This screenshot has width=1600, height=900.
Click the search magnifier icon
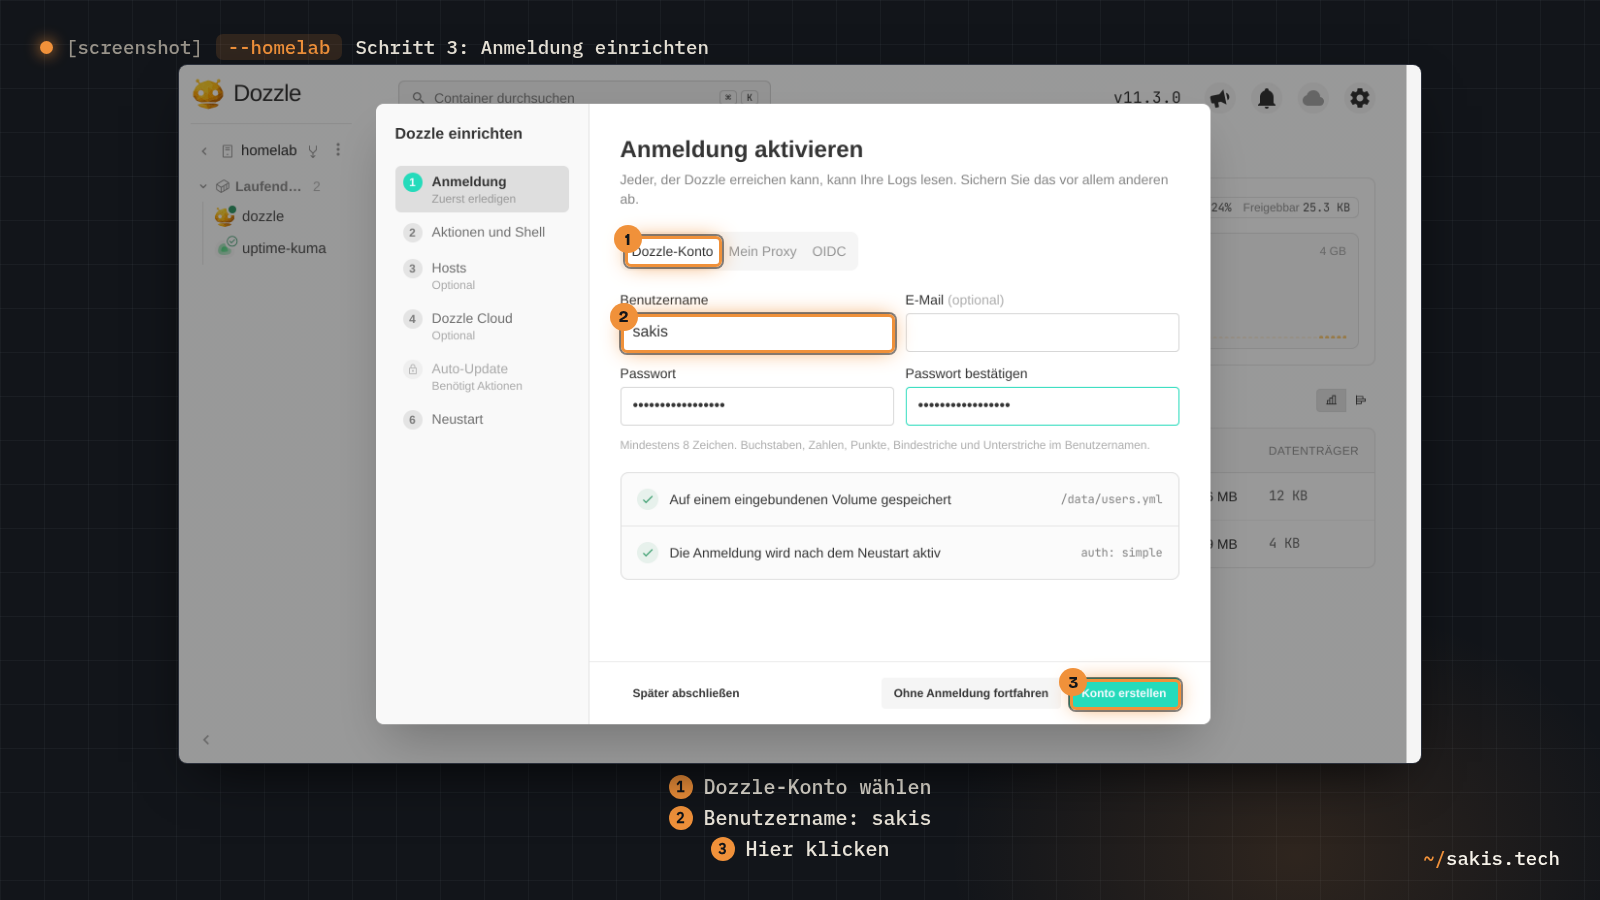point(418,98)
